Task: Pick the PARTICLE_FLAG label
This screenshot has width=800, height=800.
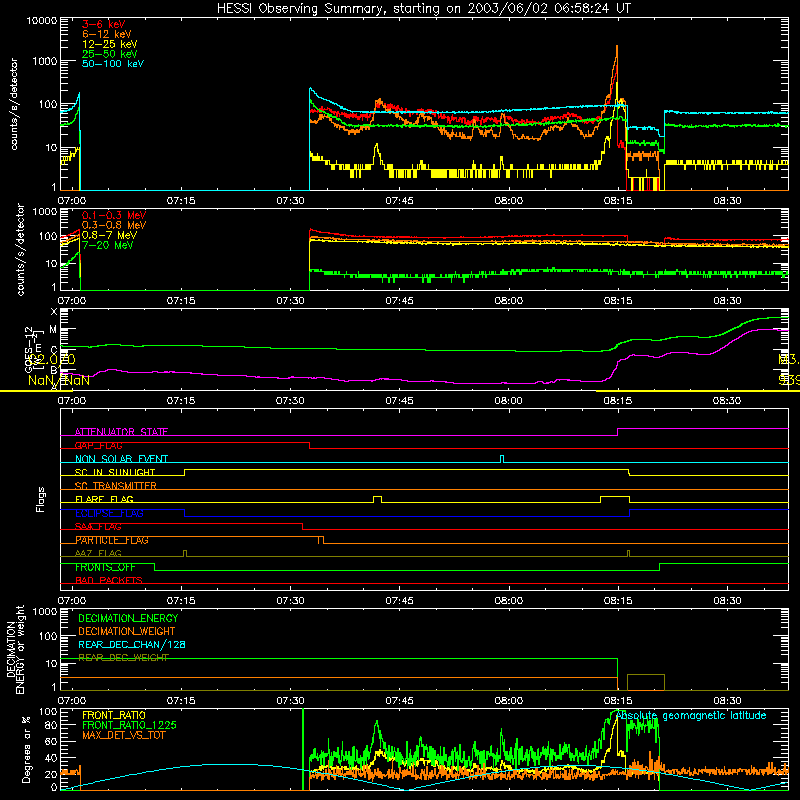Action: pyautogui.click(x=111, y=540)
